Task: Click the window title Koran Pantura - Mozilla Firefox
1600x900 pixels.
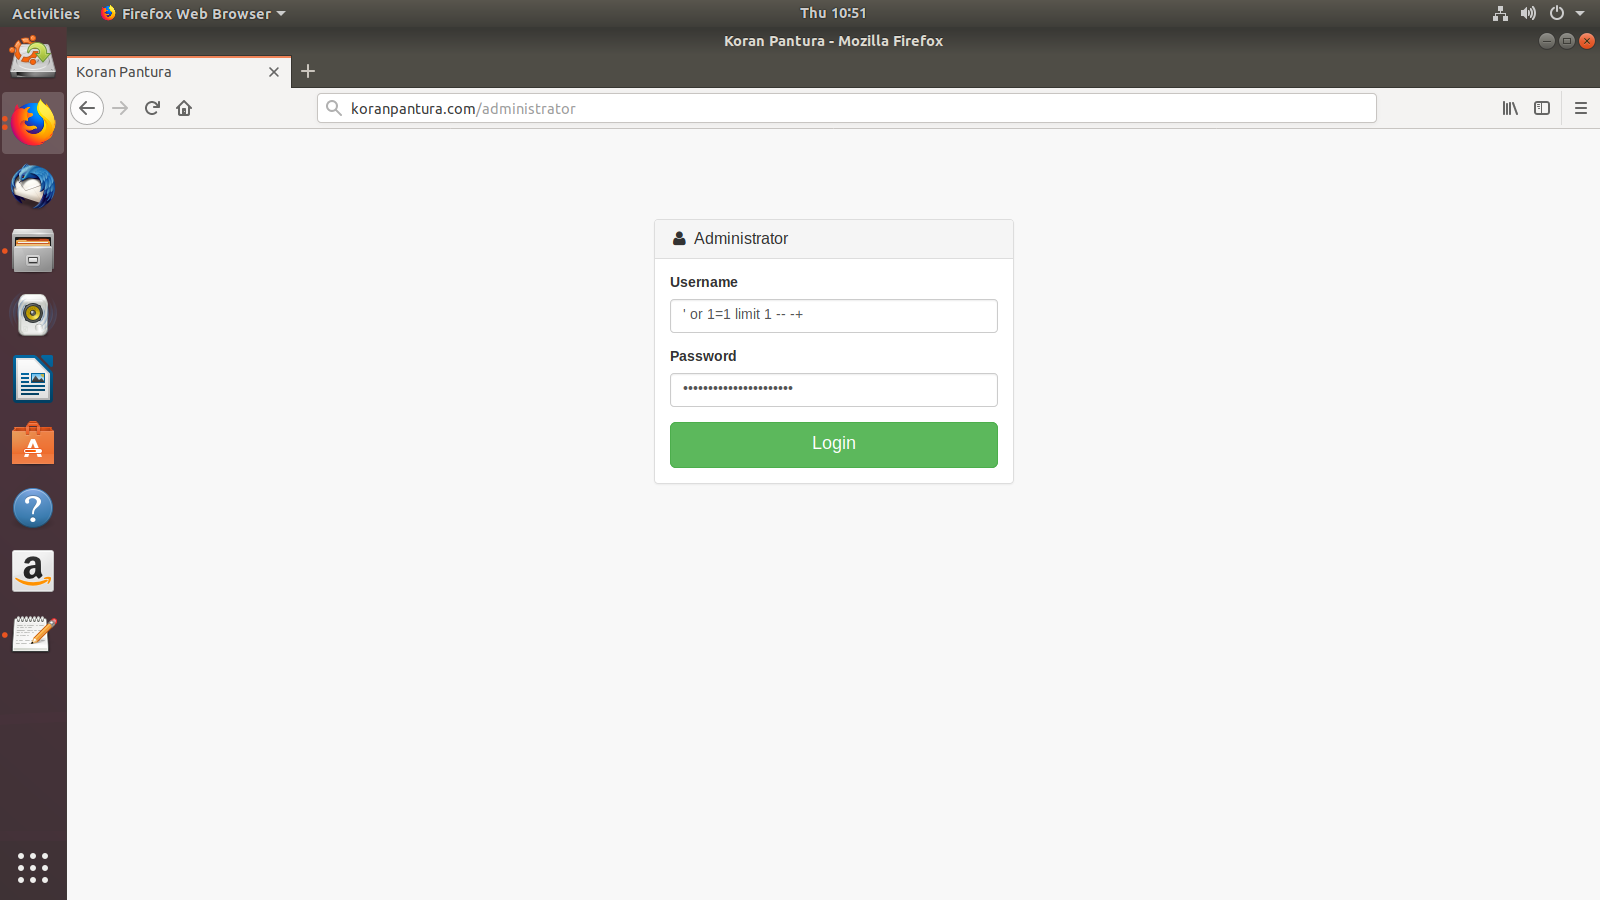Action: tap(834, 41)
